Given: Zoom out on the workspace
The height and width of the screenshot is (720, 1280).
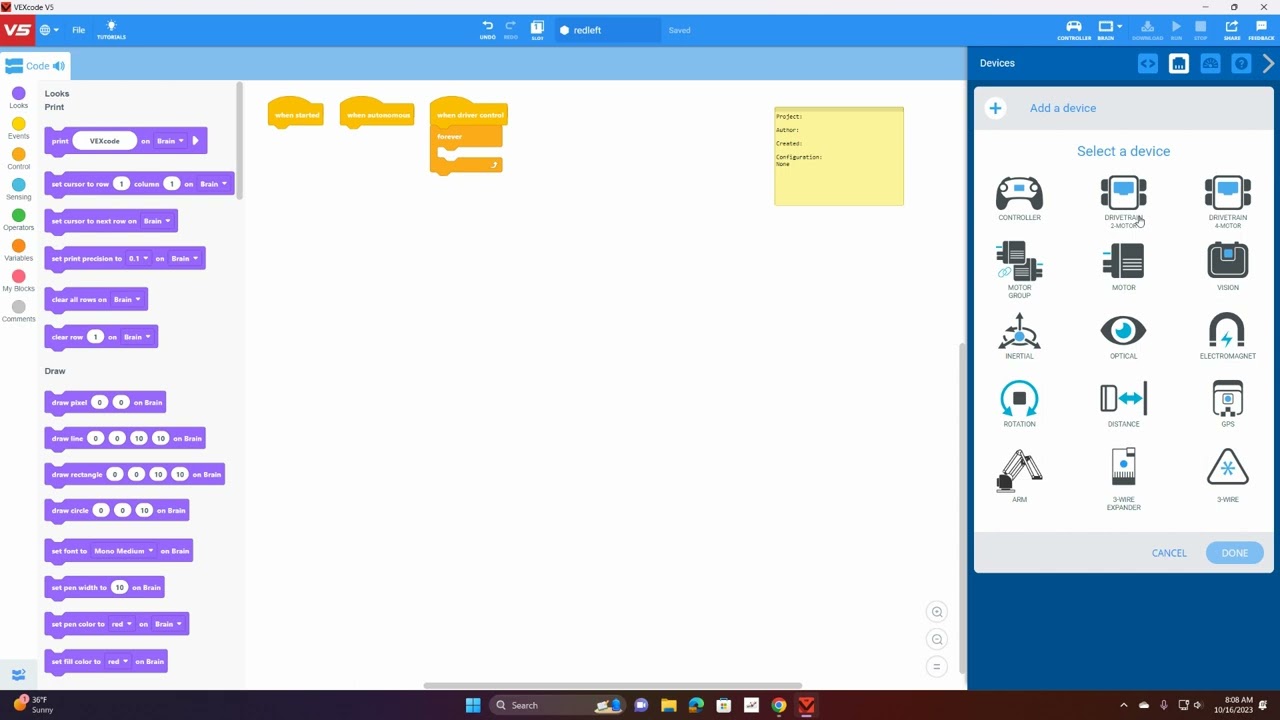Looking at the screenshot, I should coord(937,639).
